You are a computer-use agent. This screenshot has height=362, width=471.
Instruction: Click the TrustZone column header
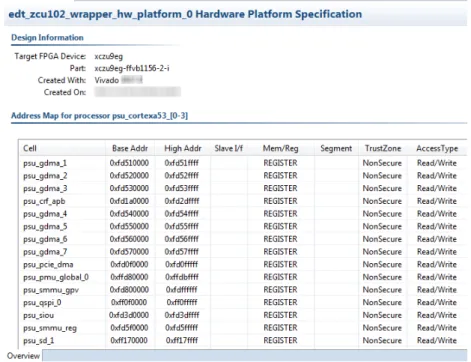[383, 148]
